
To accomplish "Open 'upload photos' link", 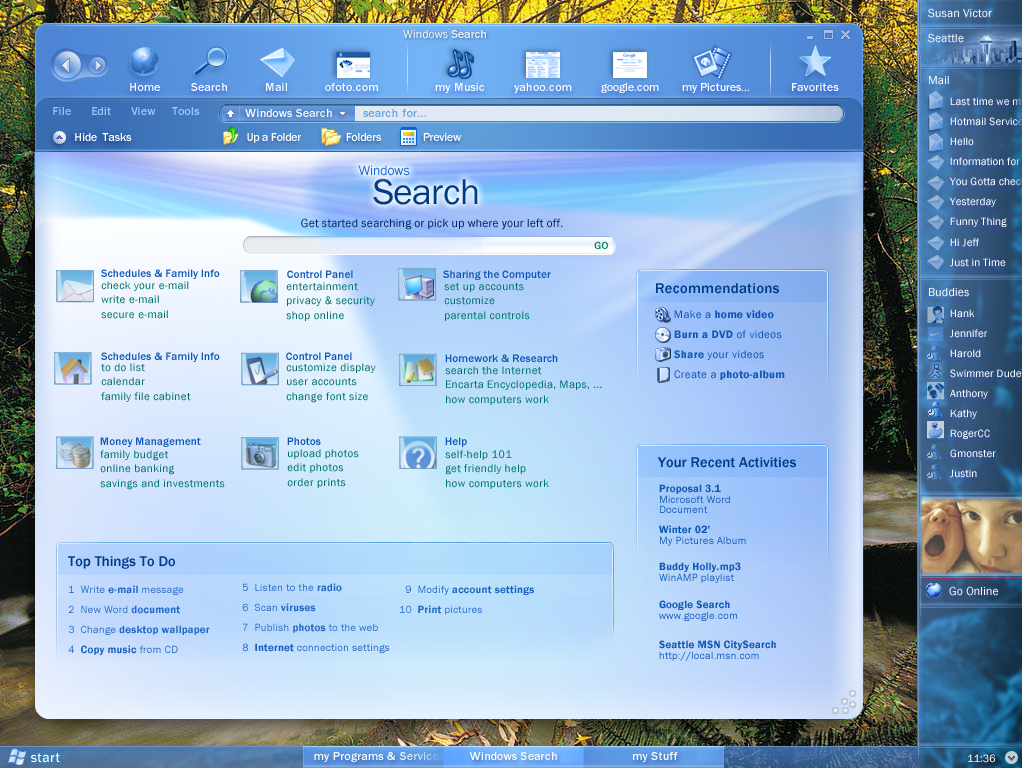I will point(323,454).
